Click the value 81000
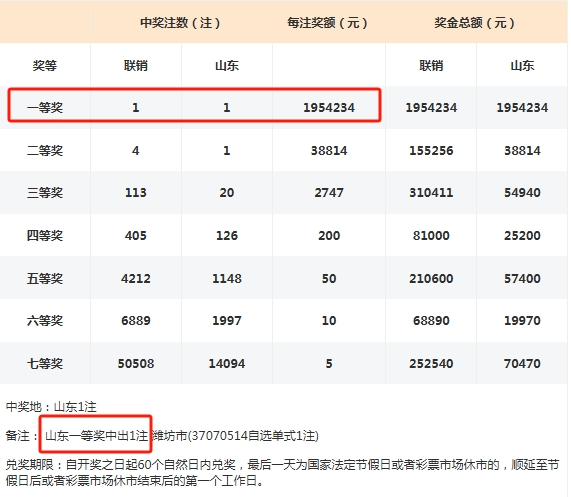 (431, 236)
